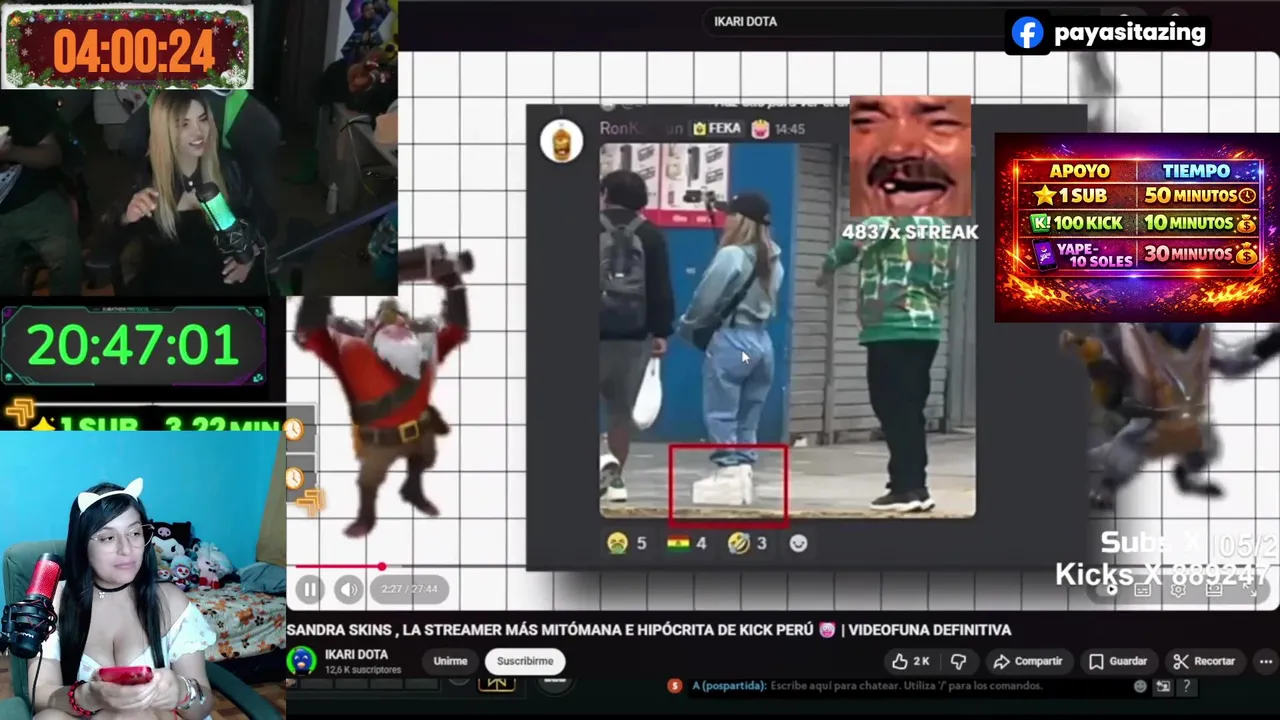Viewport: 1280px width, 720px height.
Task: Select the IKARI DOTA tab title
Action: [745, 21]
